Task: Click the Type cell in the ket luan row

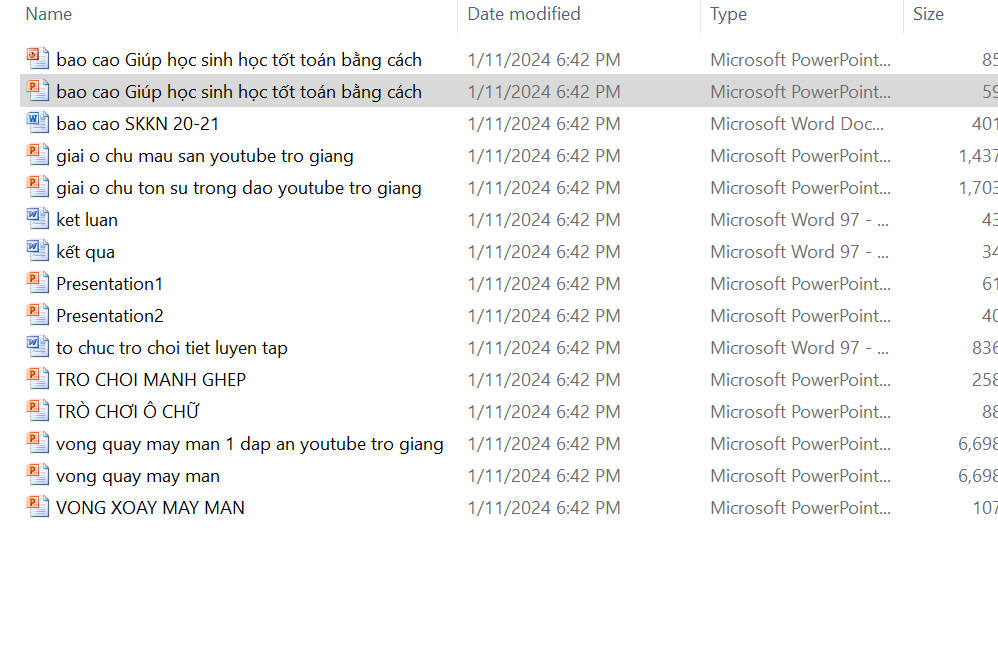Action: click(x=799, y=220)
